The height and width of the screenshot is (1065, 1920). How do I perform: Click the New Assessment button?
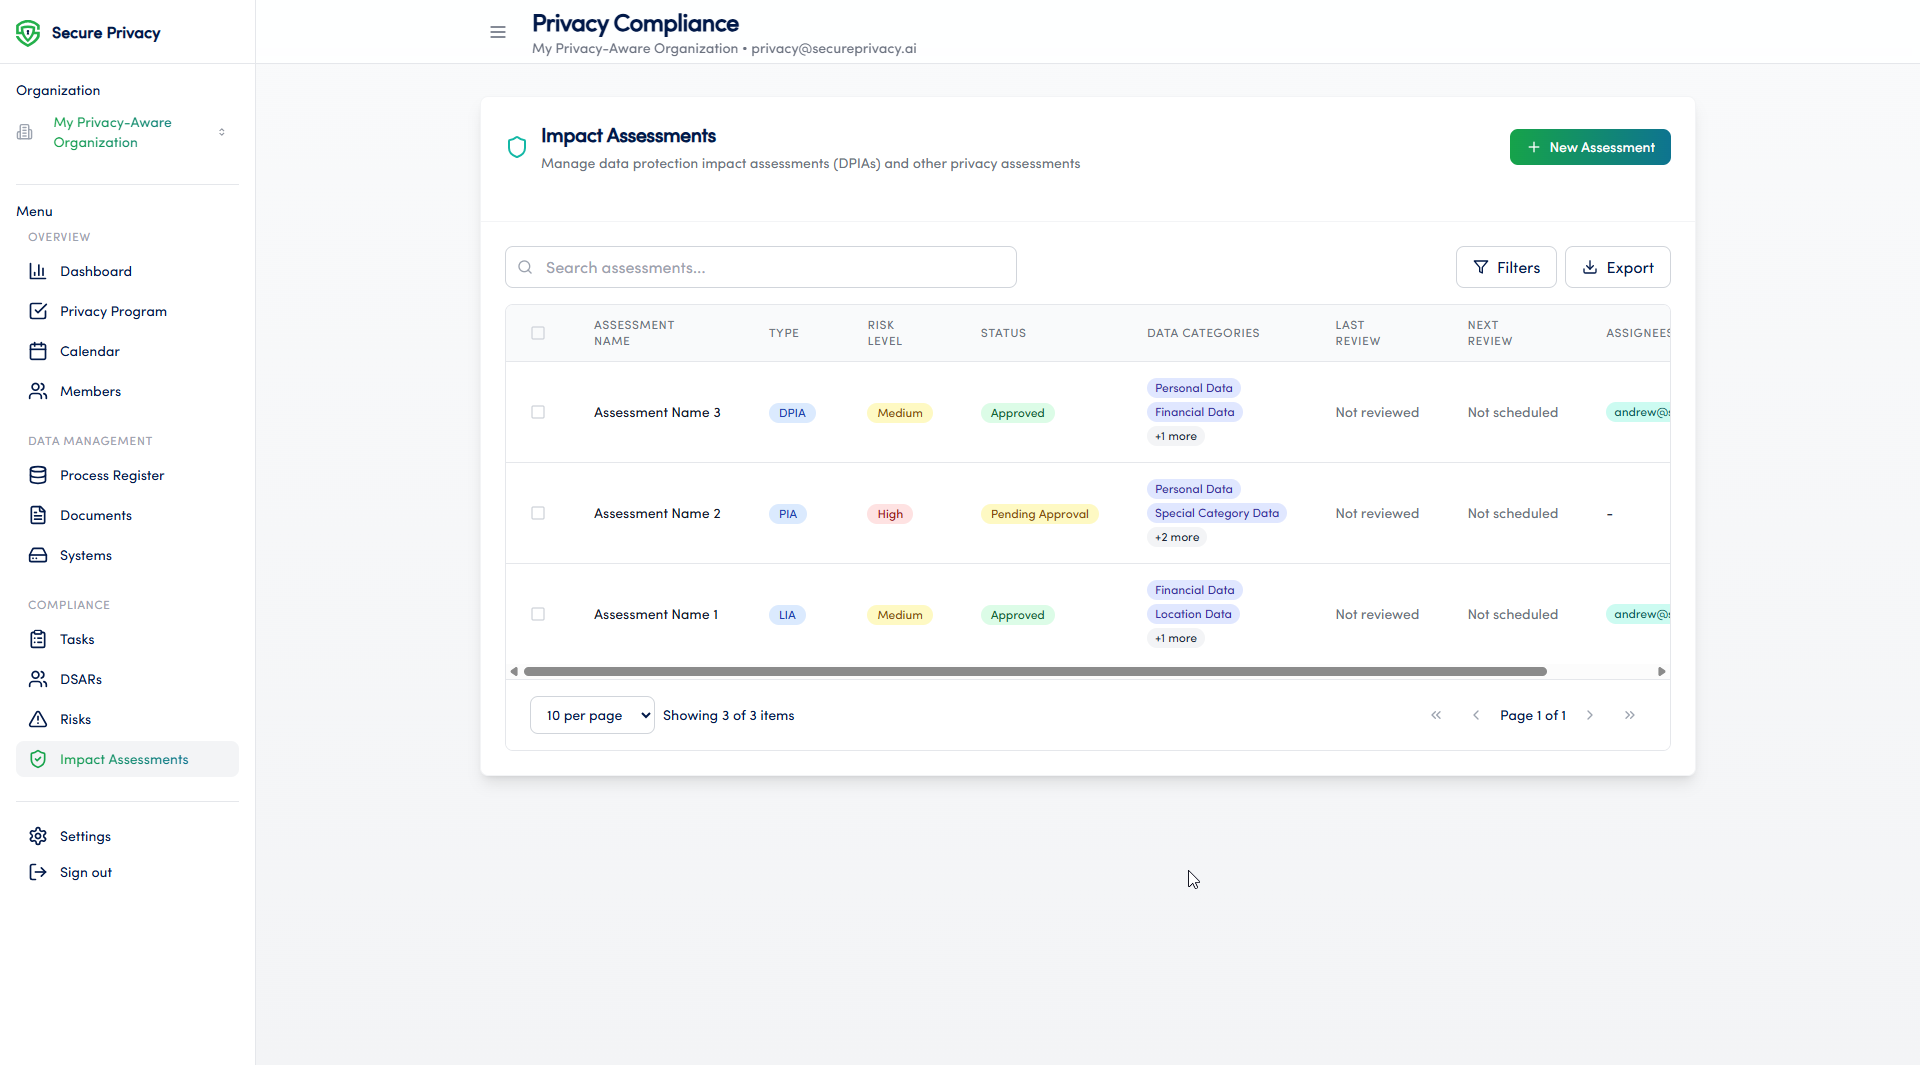pos(1589,147)
